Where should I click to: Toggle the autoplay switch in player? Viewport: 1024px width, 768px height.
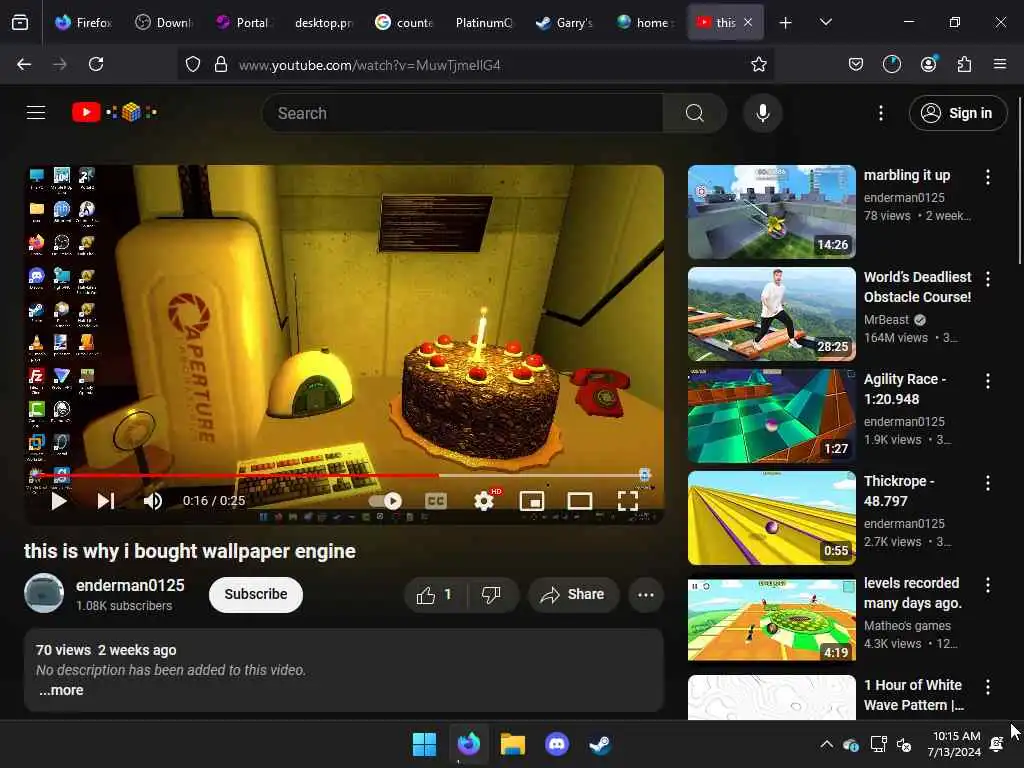(385, 501)
